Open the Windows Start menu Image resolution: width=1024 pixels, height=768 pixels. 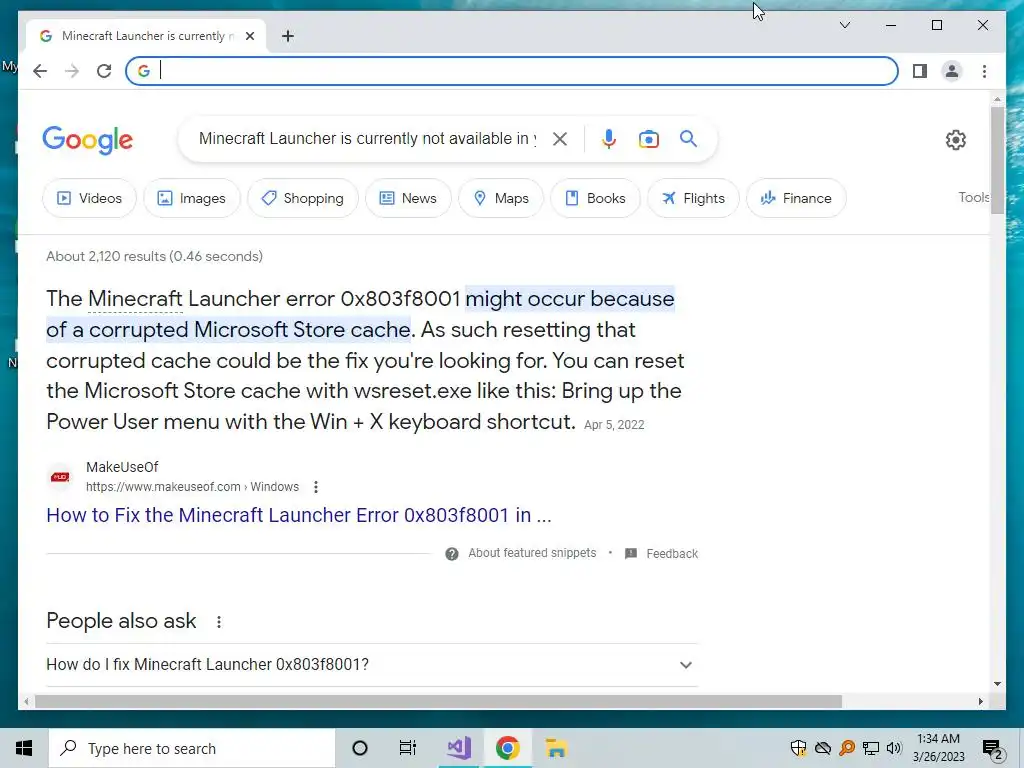24,748
